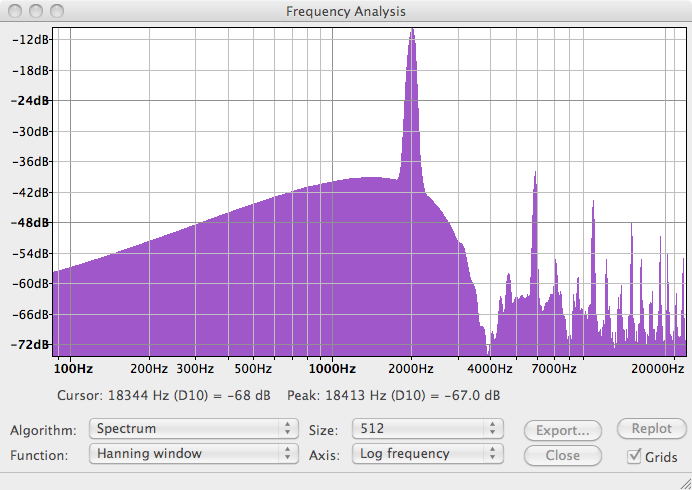The width and height of the screenshot is (692, 490).
Task: Click the yellow minimize window button
Action: pos(36,11)
